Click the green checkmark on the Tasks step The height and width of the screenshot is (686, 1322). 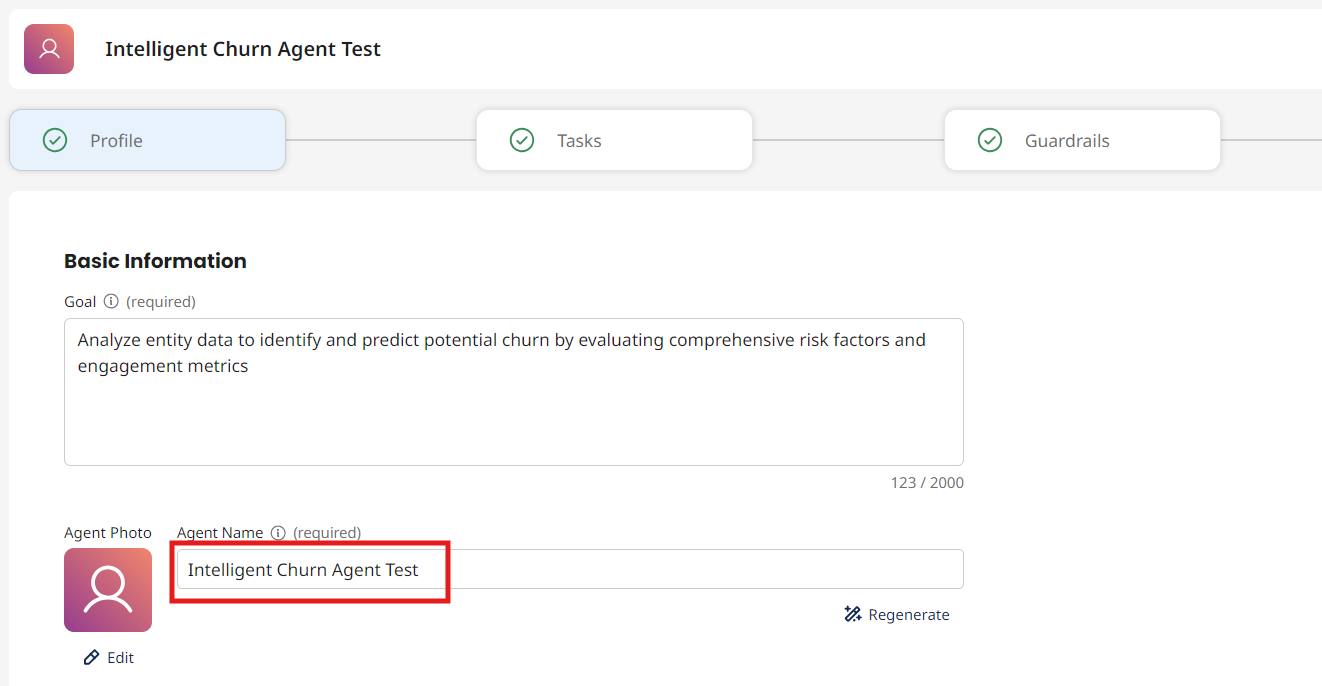coord(522,140)
